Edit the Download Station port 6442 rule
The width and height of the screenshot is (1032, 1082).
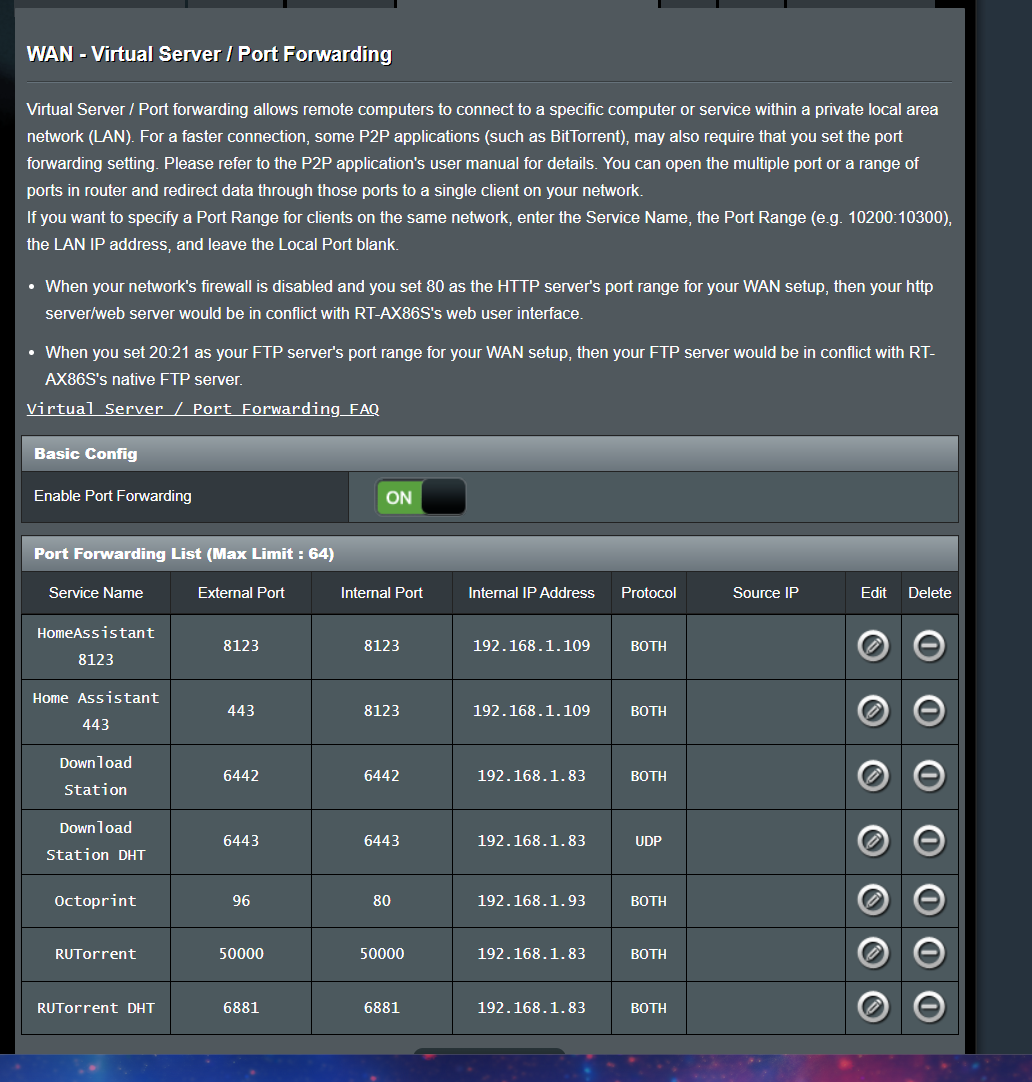point(873,776)
